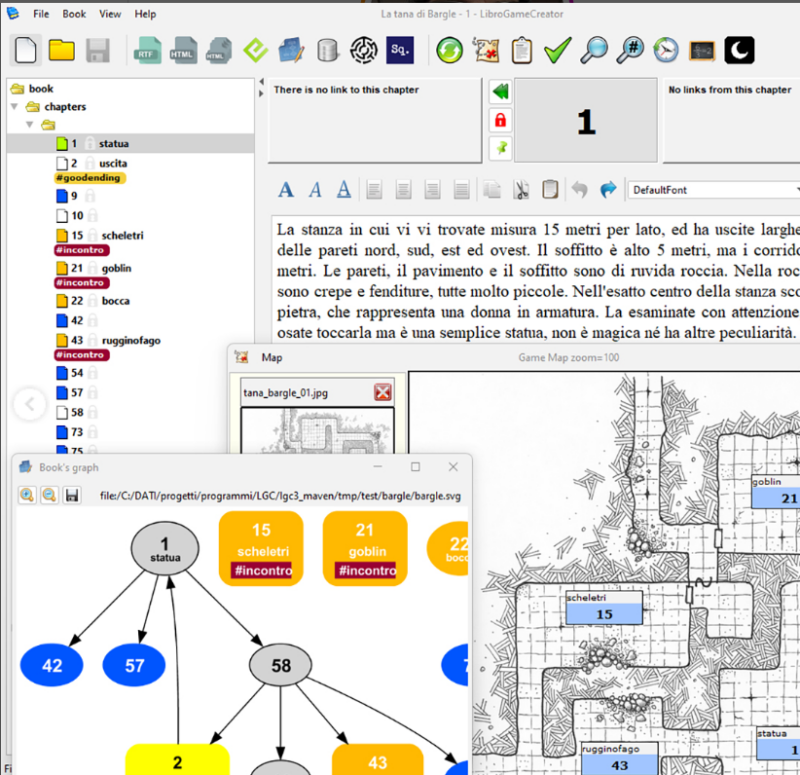Select tana_bargle_01.jpg map thumbnail
800x775 pixels.
[x=317, y=431]
